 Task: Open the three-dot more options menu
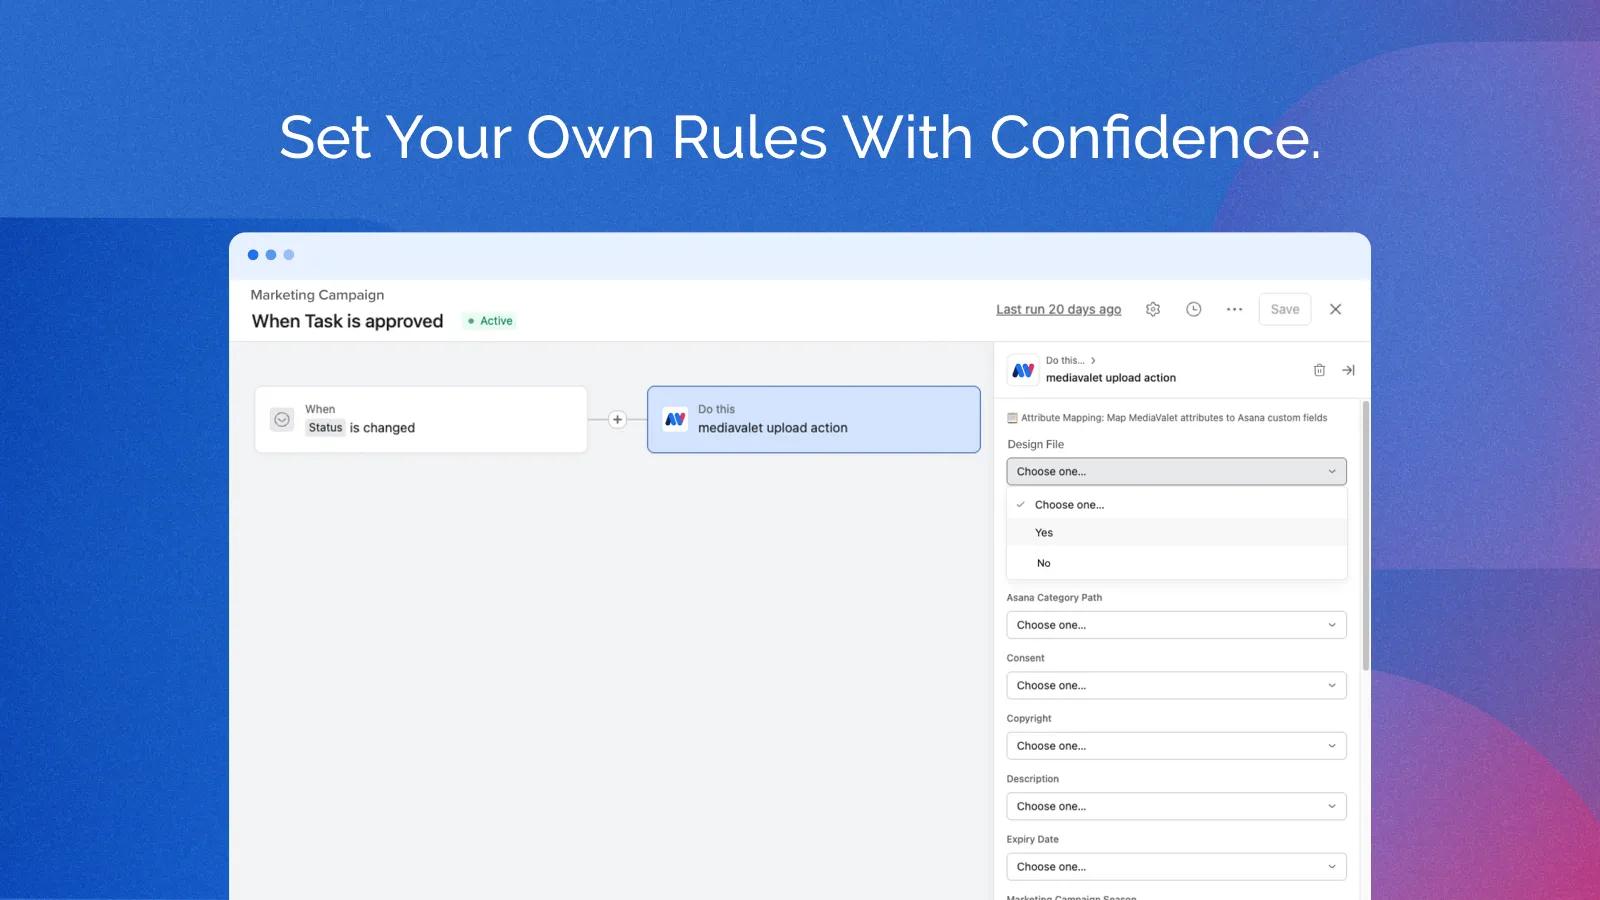tap(1234, 310)
